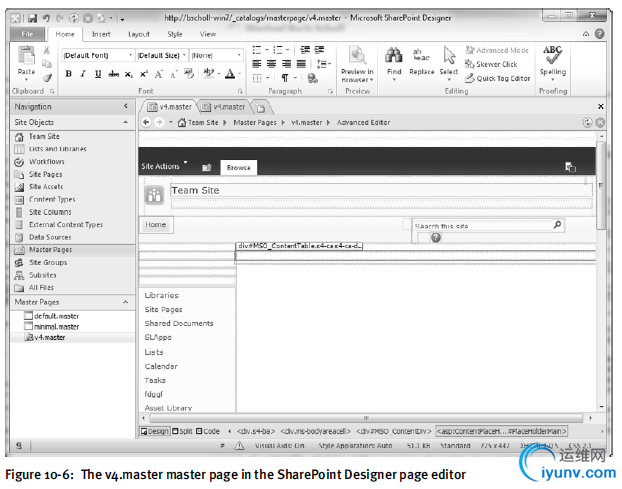
Task: Collapse the Navigation pane
Action: (x=125, y=106)
